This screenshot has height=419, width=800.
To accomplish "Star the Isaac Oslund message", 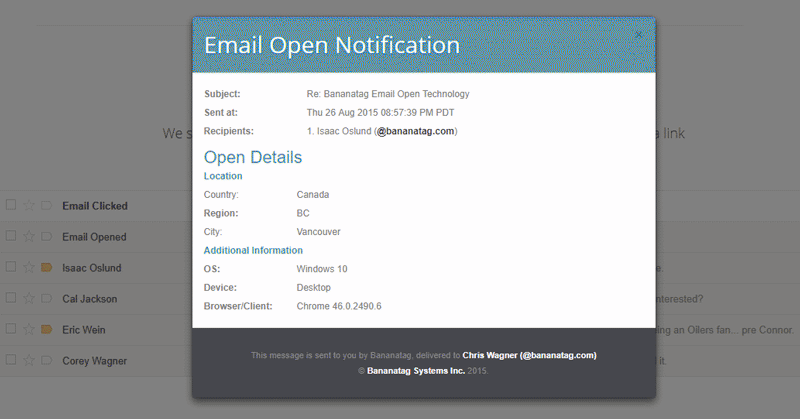I will (x=29, y=267).
